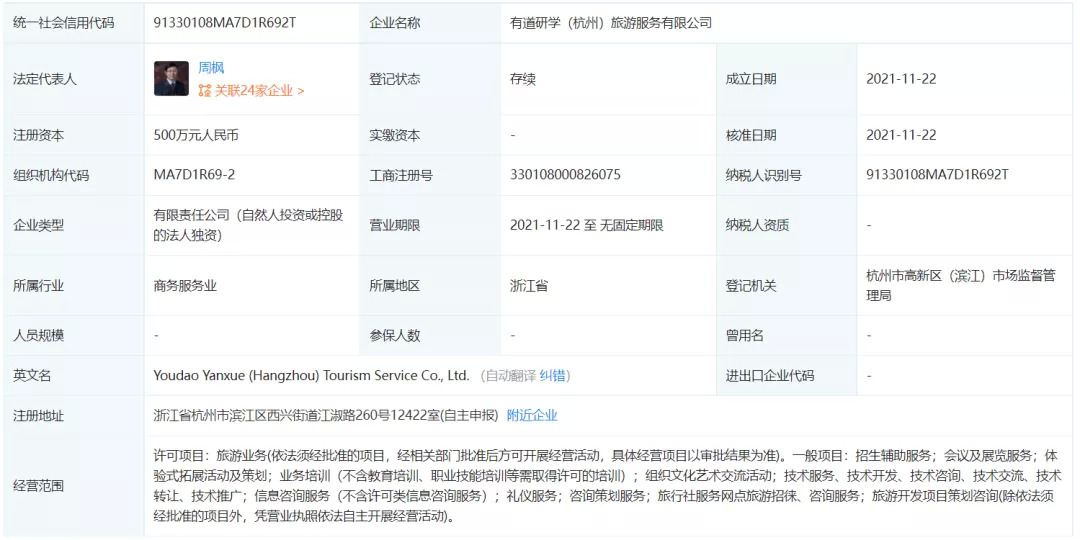This screenshot has height=540, width=1080.
Task: Open legal representative 周枫's profile link
Action: click(x=211, y=68)
